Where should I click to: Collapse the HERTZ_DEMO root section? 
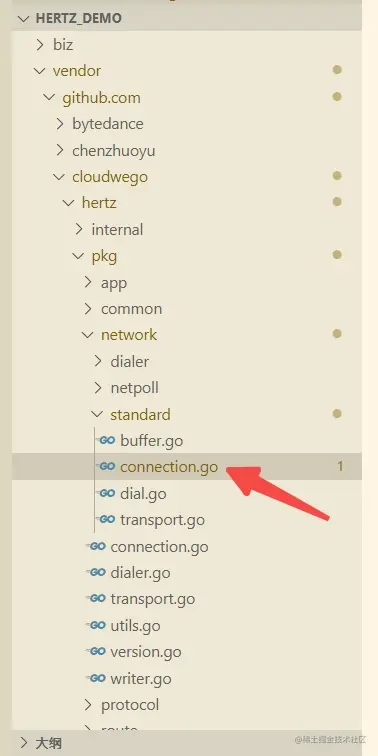point(24,19)
